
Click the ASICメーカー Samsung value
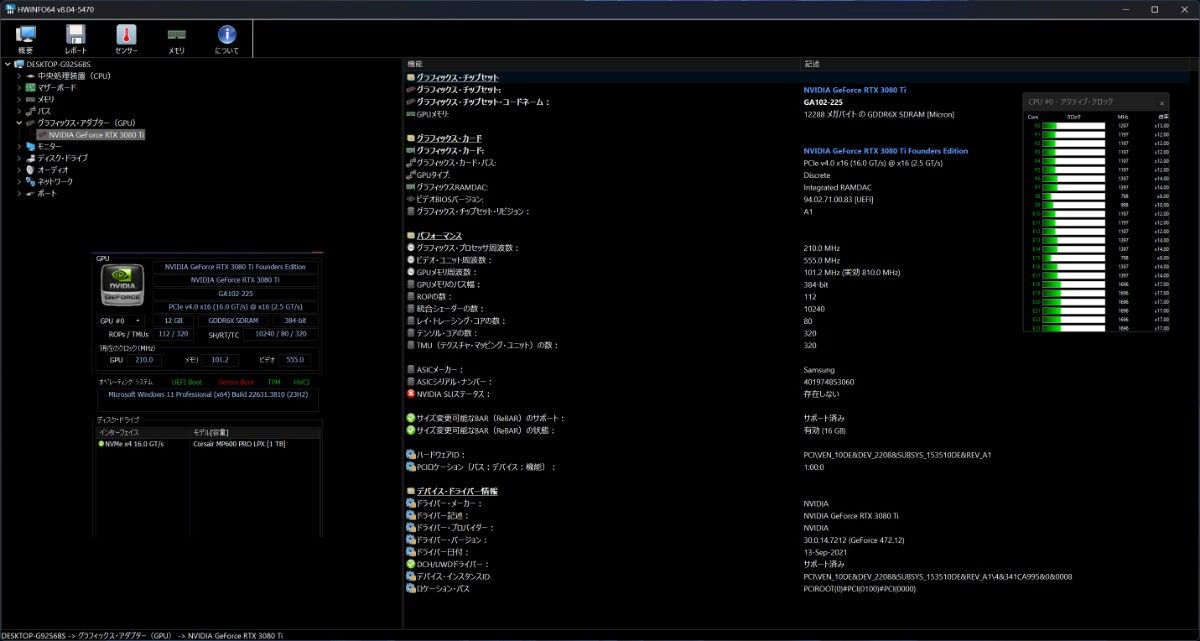pyautogui.click(x=818, y=369)
